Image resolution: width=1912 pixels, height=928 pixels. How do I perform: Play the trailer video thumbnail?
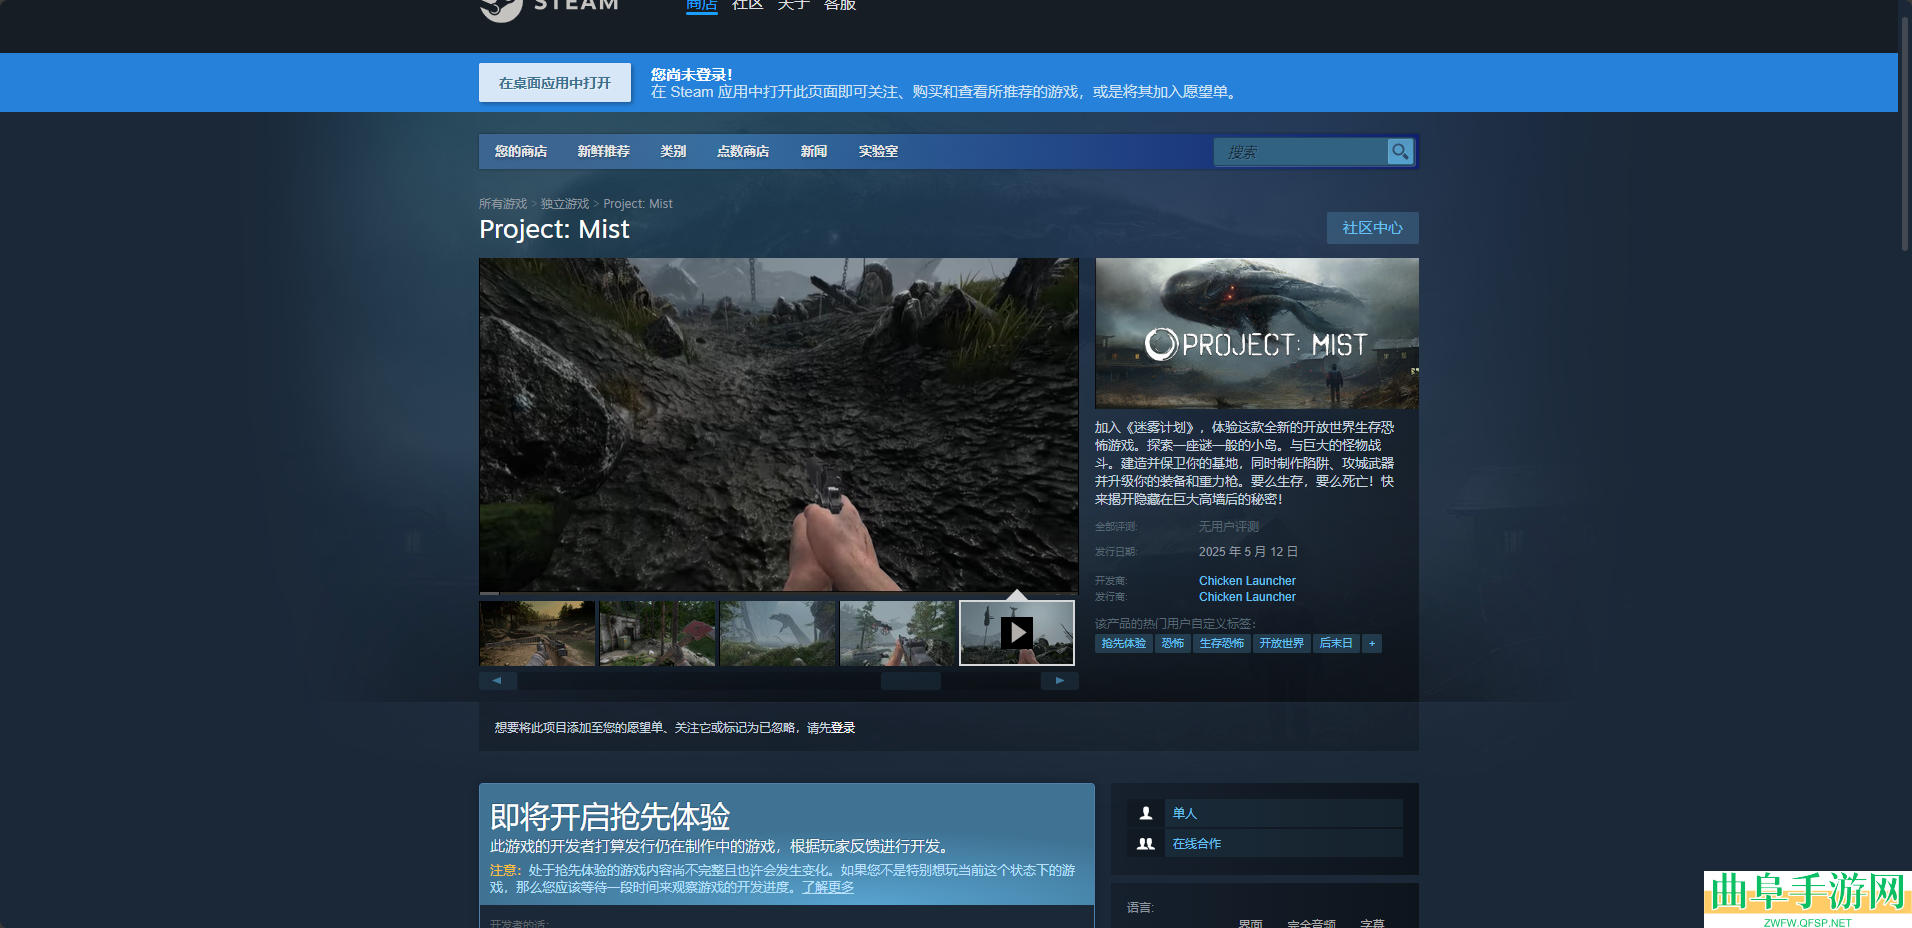pyautogui.click(x=1017, y=633)
